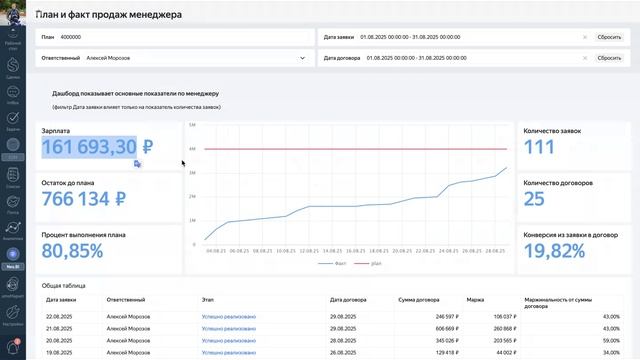Click the contract sum 345 026 ₽ cell
This screenshot has height=360, width=640.
tap(447, 340)
